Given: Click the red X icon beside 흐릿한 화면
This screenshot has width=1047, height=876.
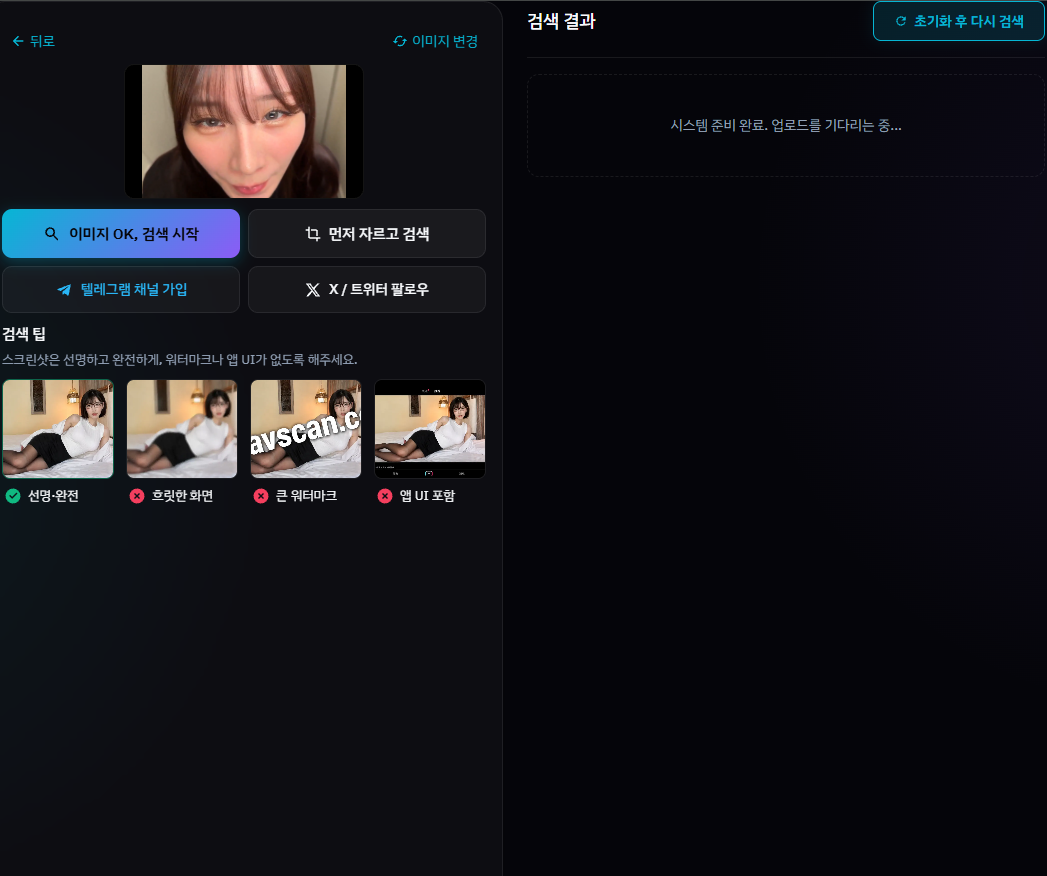Looking at the screenshot, I should click(x=137, y=496).
